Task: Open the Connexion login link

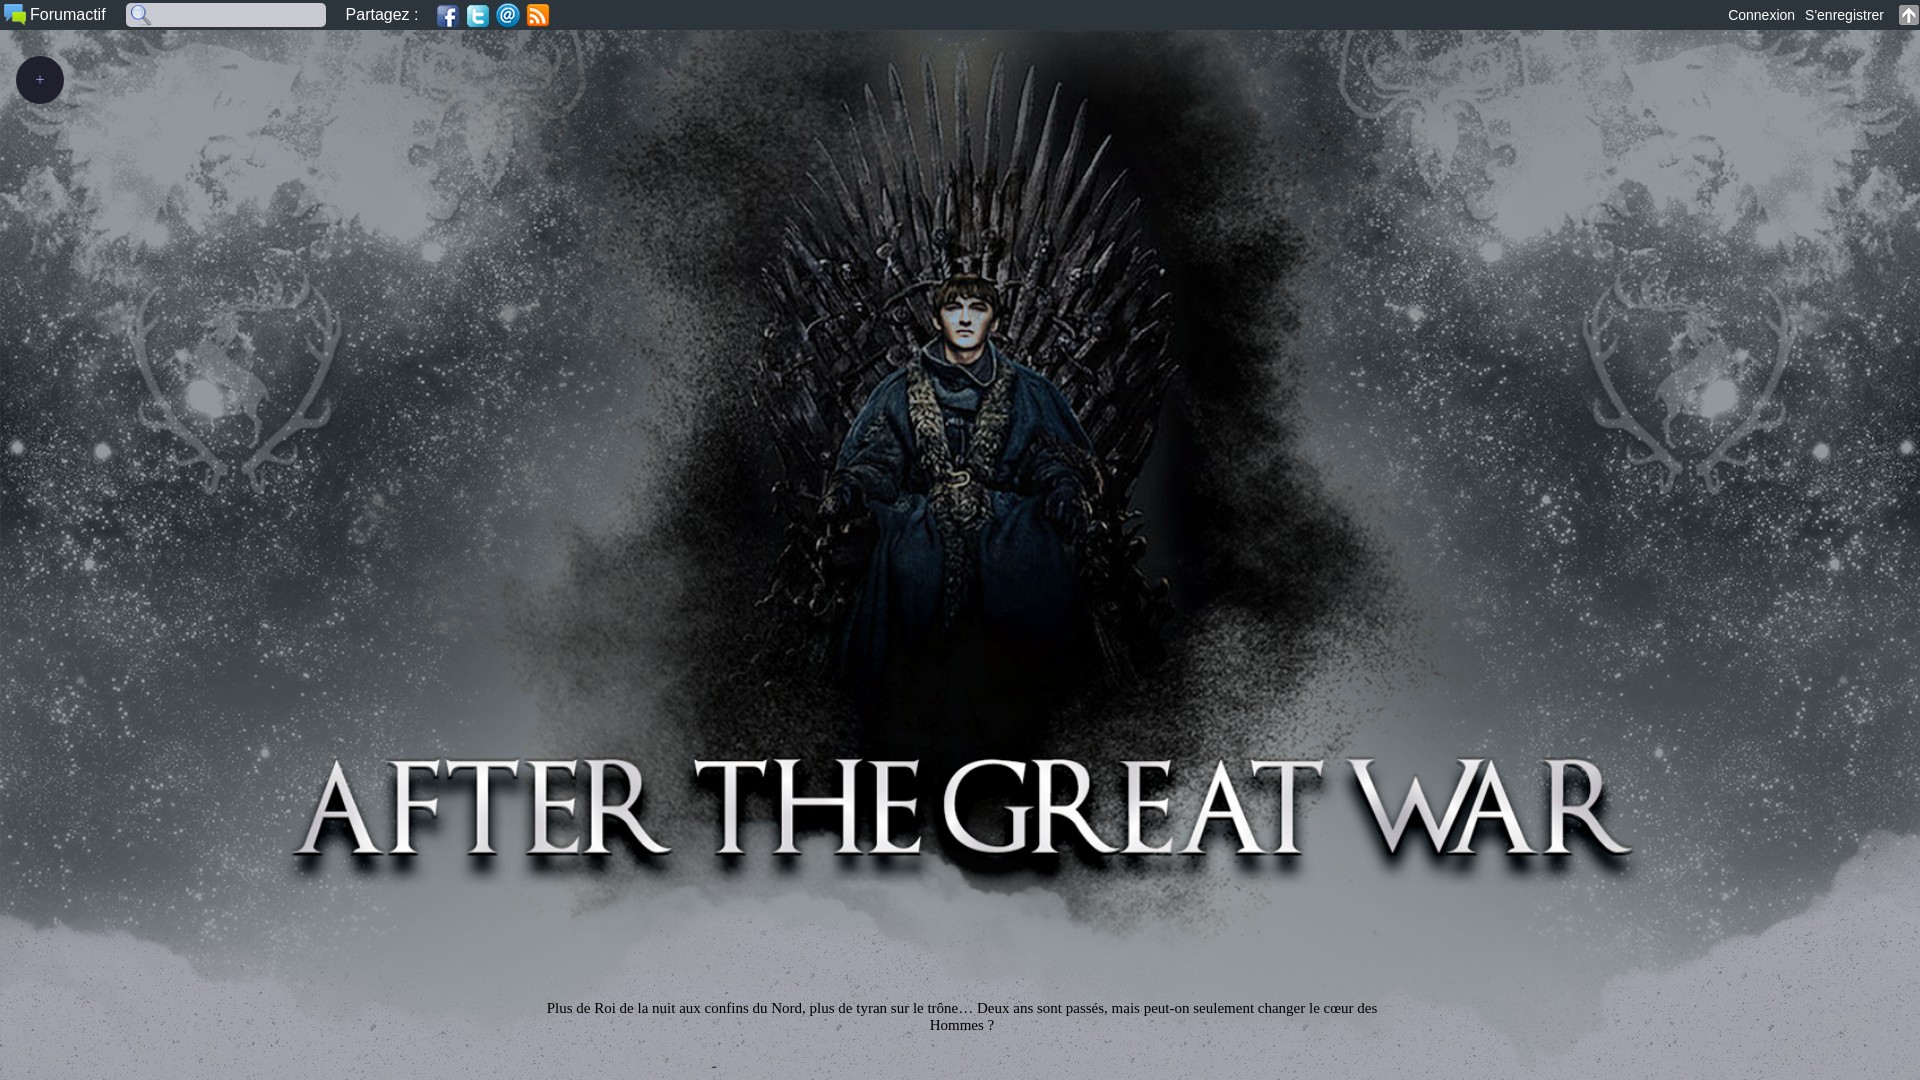Action: (x=1761, y=15)
